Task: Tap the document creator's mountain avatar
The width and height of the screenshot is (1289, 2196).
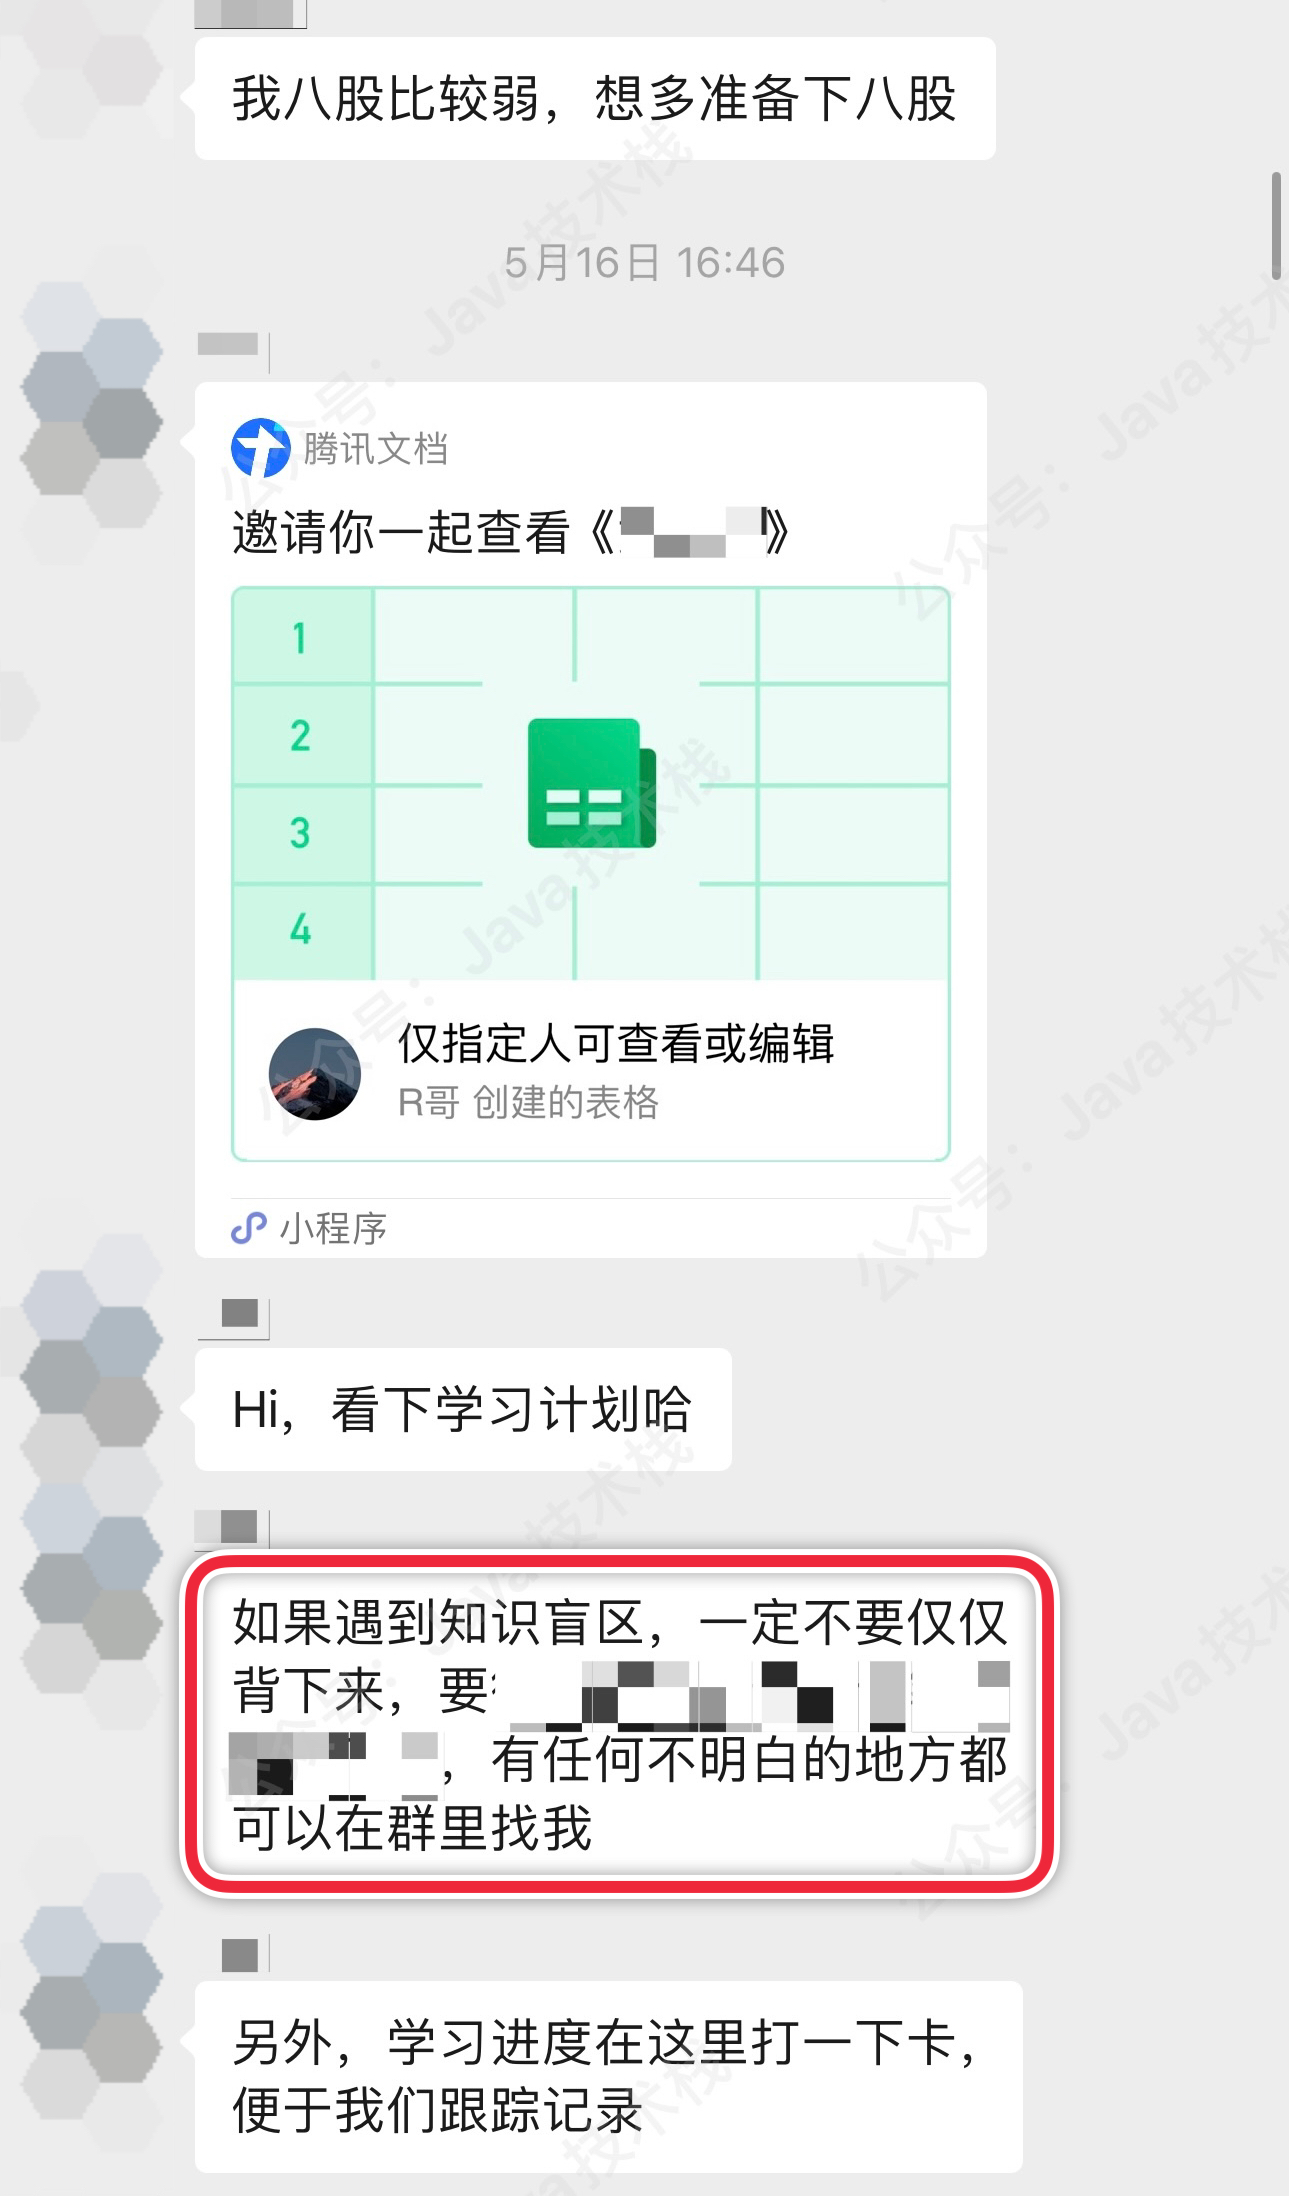Action: [x=315, y=1074]
